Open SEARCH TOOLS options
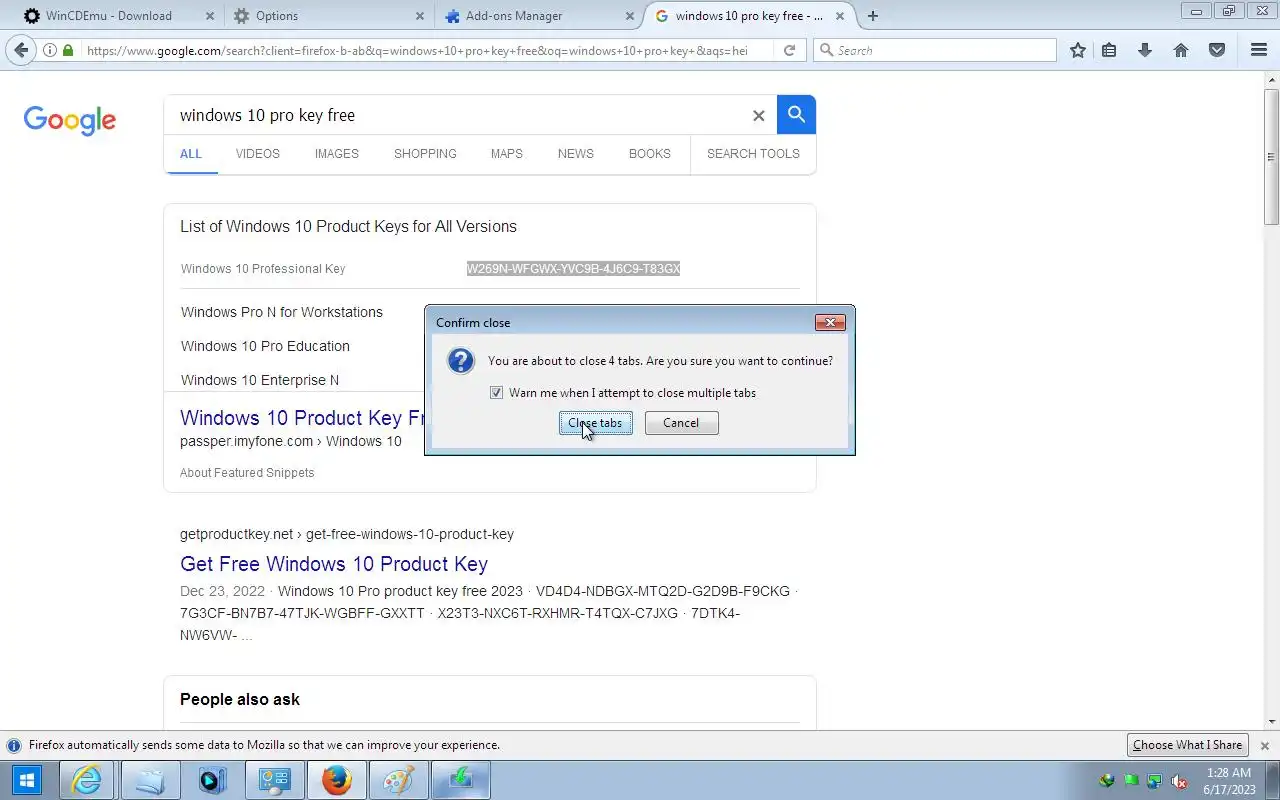Screen dimensions: 1280x800 pyautogui.click(x=753, y=154)
